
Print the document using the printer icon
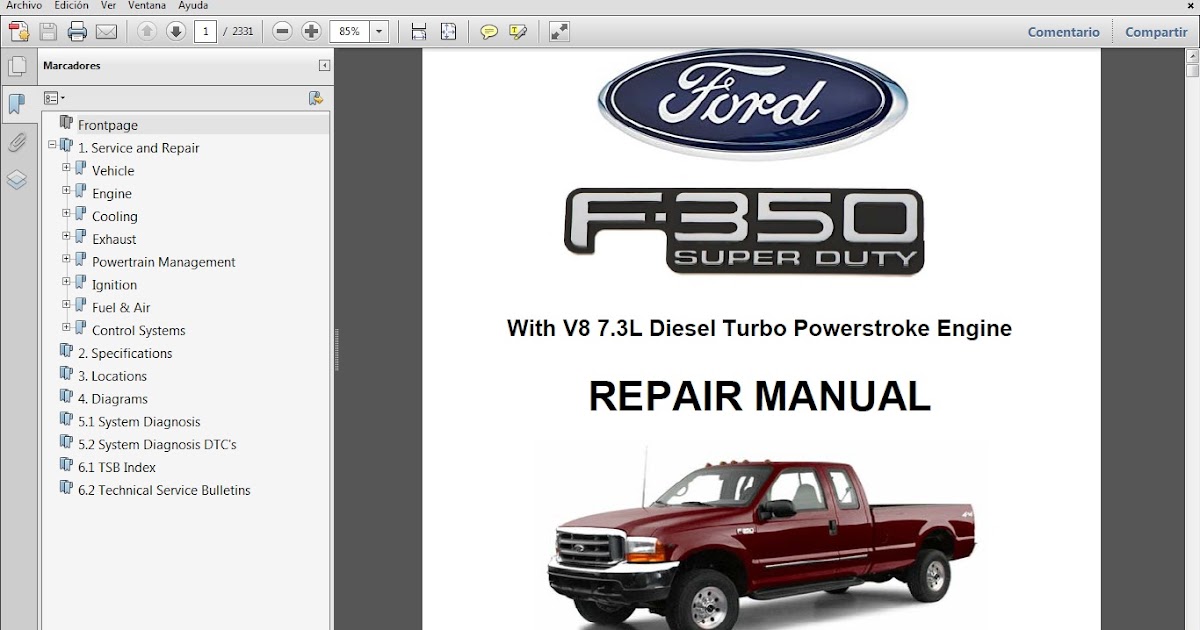pyautogui.click(x=77, y=32)
